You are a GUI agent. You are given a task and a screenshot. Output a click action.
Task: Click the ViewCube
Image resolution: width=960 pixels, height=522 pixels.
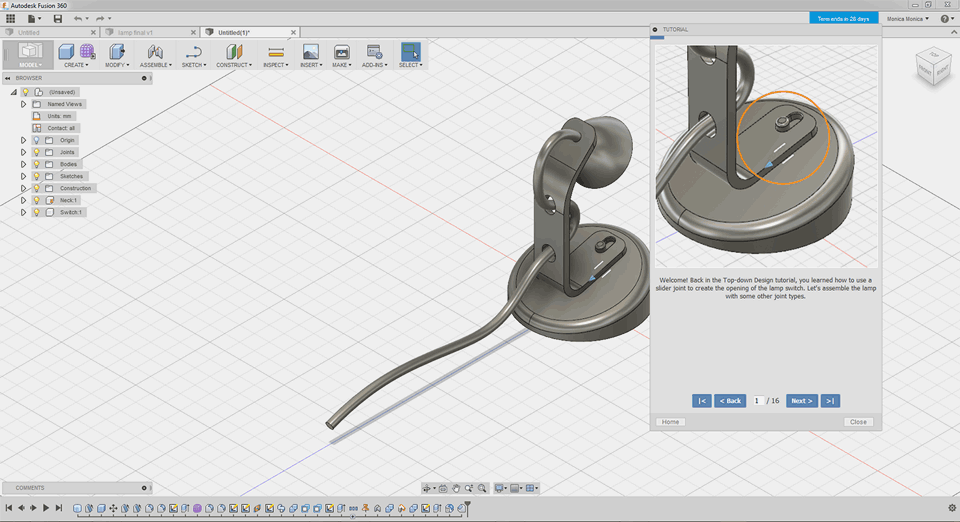pos(934,67)
